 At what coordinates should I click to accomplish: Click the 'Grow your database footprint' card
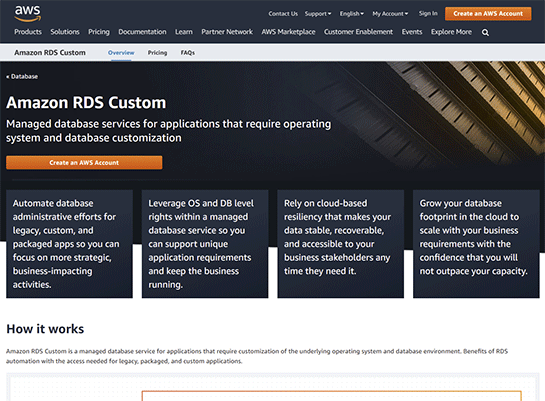[x=476, y=244]
